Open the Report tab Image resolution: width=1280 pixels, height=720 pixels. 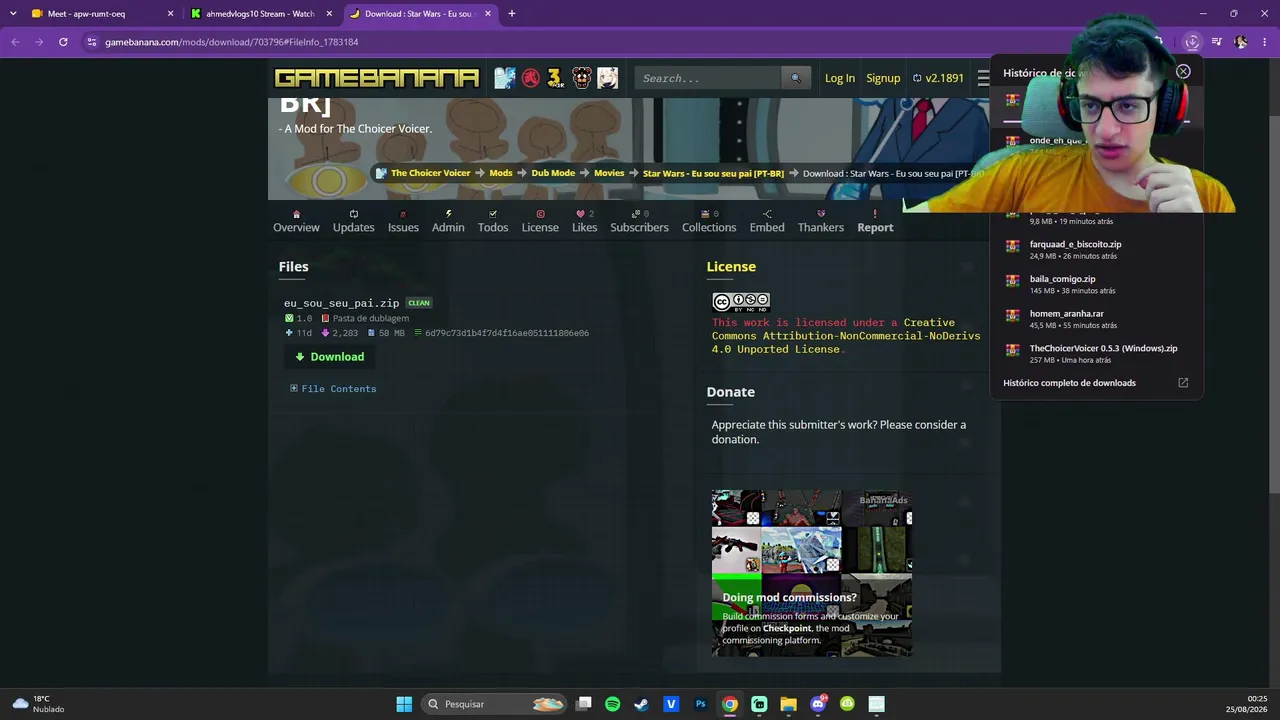click(x=875, y=221)
